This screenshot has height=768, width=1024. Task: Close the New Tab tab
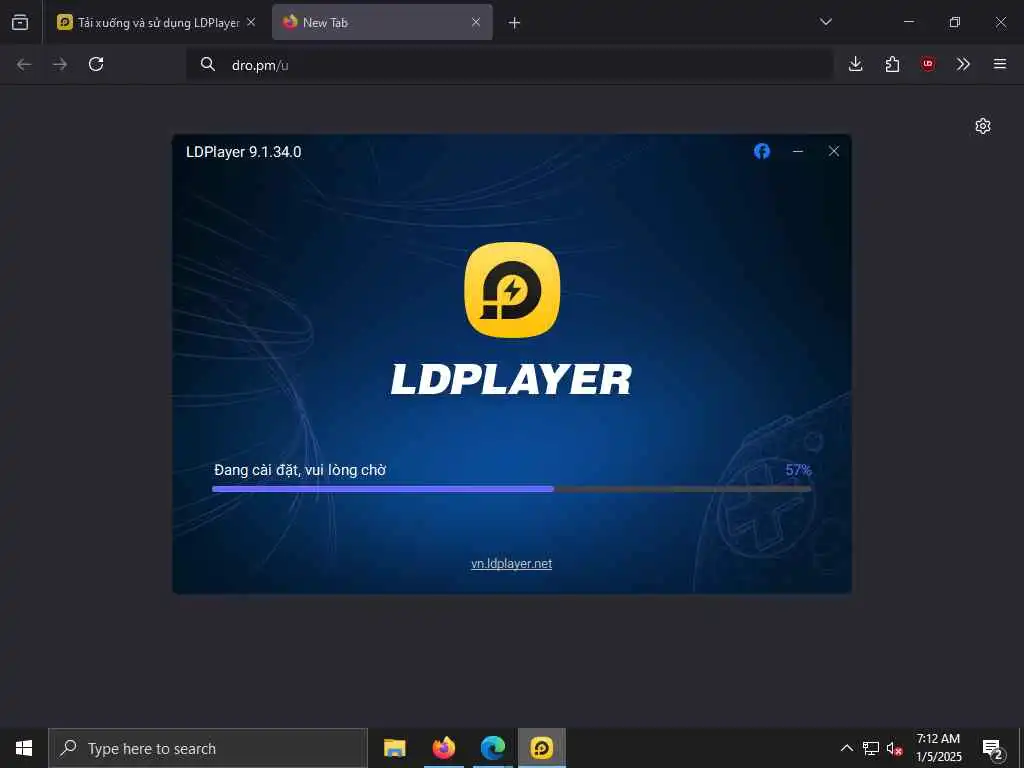[475, 22]
